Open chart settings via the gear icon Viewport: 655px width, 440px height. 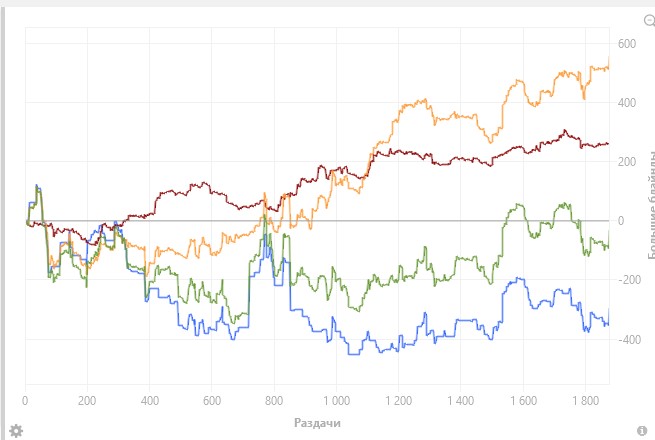pyautogui.click(x=16, y=431)
